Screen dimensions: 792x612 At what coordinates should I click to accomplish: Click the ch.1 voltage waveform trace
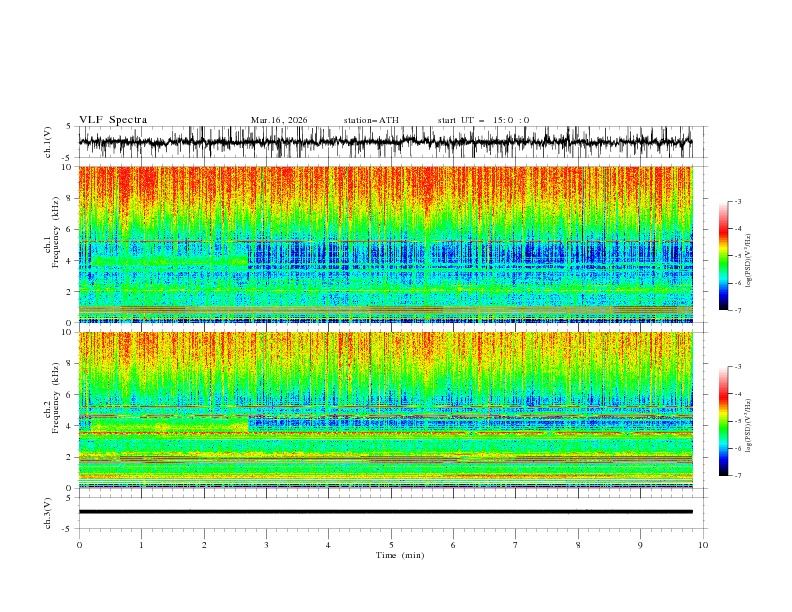[x=385, y=142]
